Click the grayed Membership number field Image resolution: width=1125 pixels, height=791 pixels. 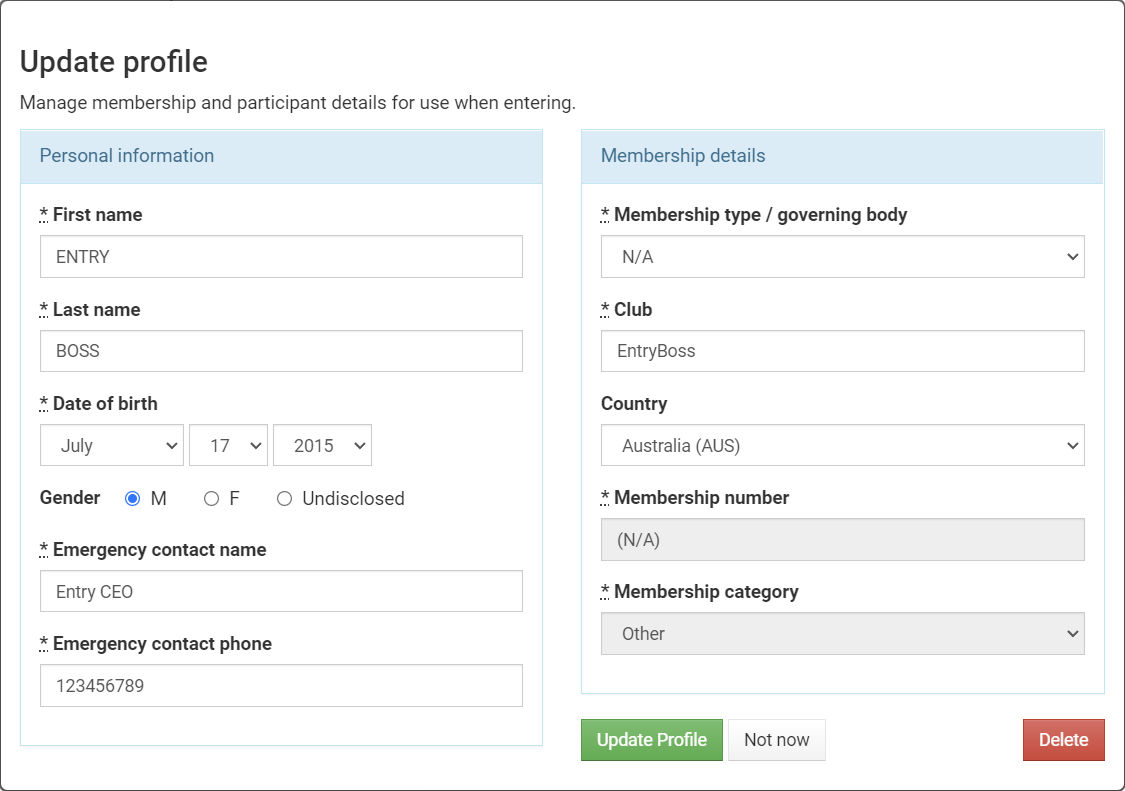click(842, 539)
